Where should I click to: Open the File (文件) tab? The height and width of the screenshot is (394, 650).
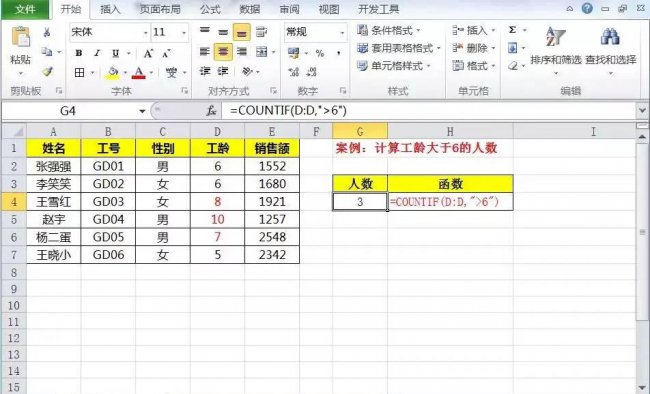(x=25, y=9)
